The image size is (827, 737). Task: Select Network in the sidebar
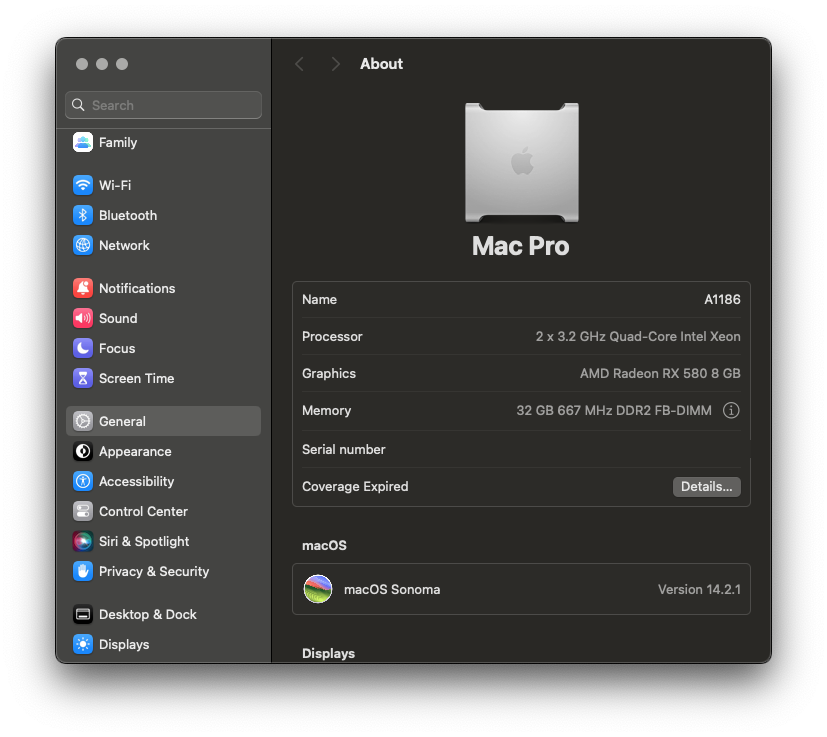pos(164,245)
